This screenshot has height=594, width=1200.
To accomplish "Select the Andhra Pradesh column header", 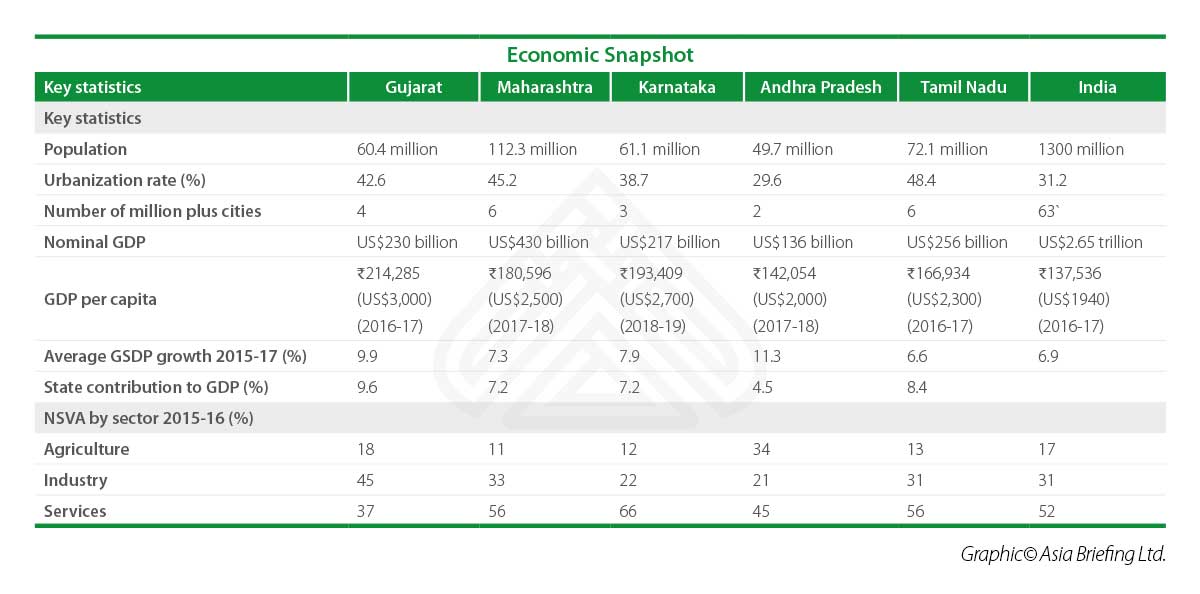I will click(x=821, y=87).
